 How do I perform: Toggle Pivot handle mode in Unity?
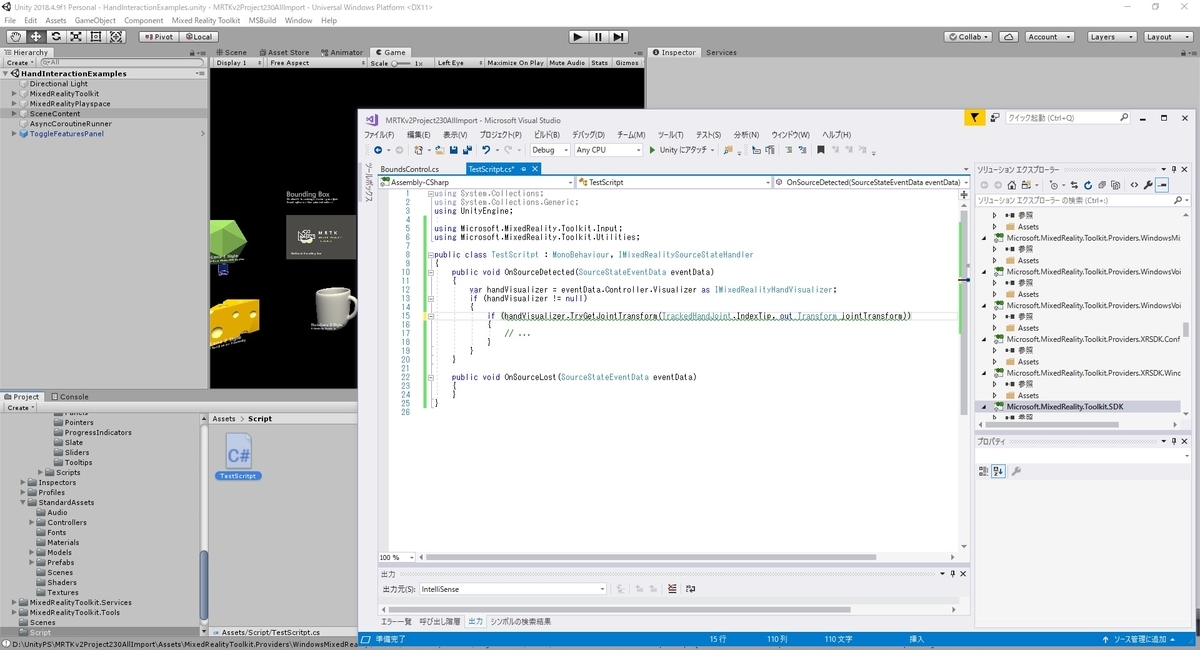[x=158, y=37]
